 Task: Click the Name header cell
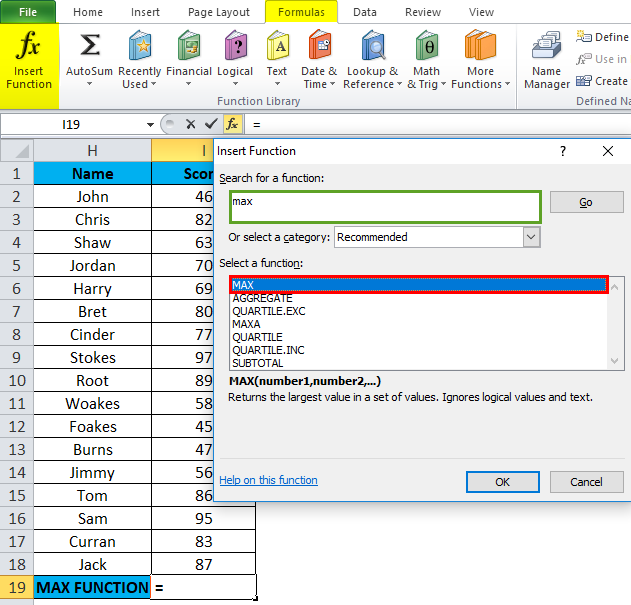pos(93,173)
